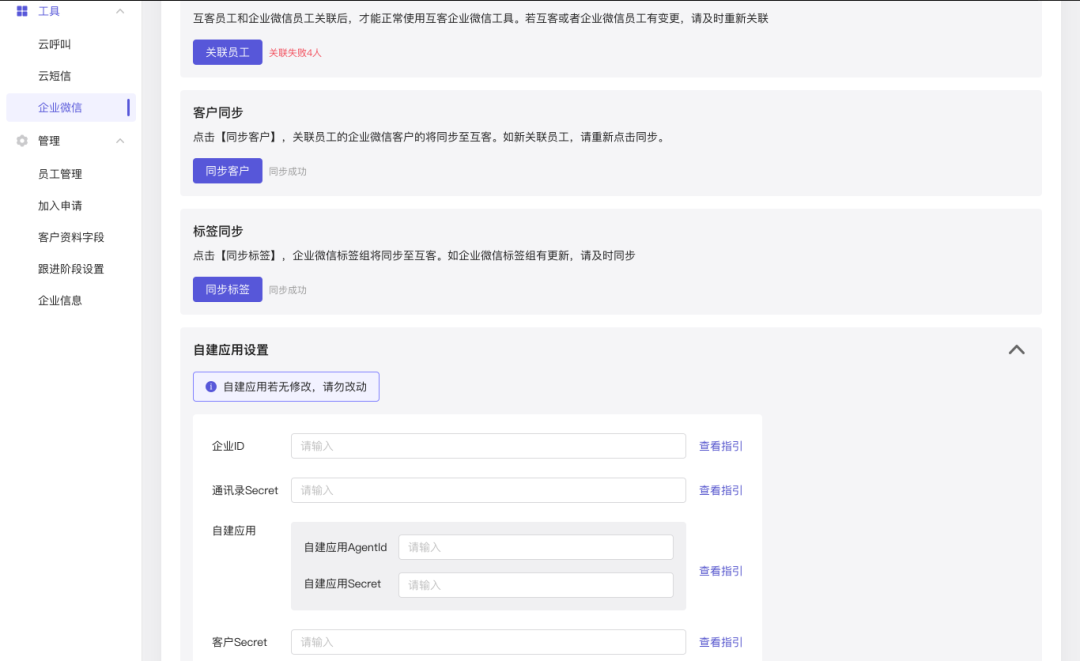Click the red 关联失败4人 text

coord(295,53)
